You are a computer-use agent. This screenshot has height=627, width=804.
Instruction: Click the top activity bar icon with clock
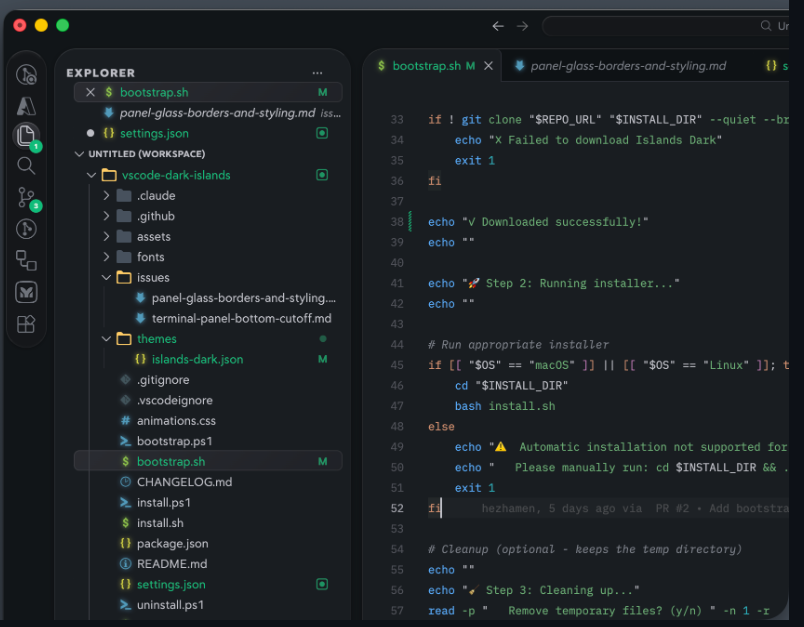(x=26, y=75)
